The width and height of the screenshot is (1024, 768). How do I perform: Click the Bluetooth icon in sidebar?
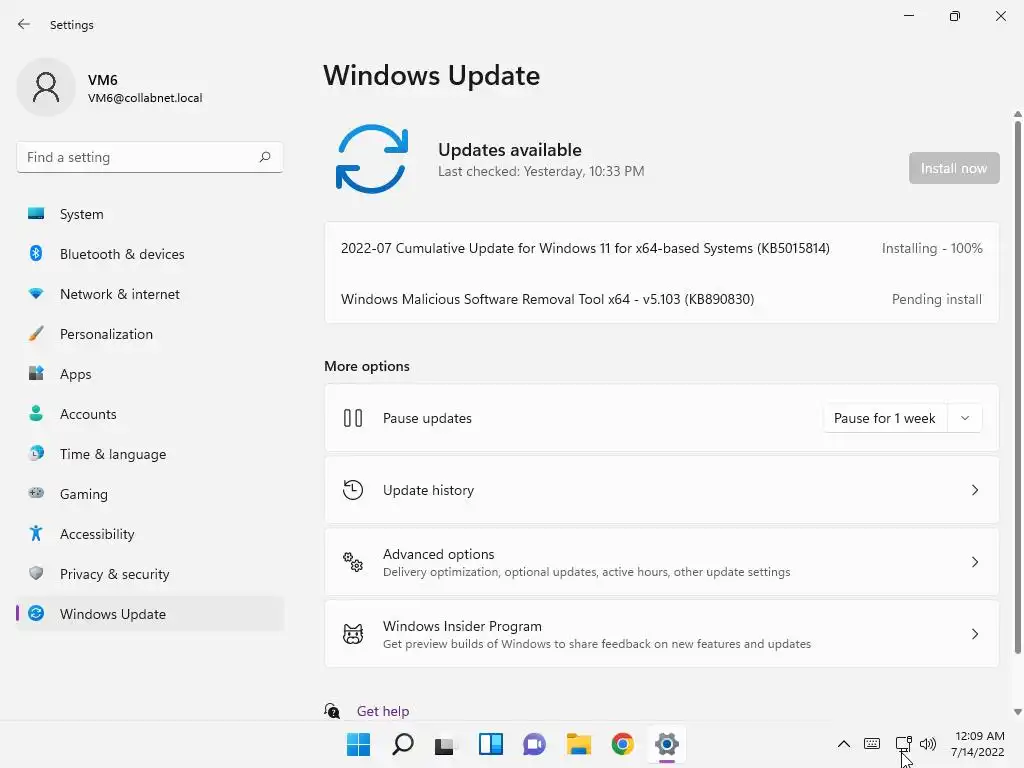pyautogui.click(x=36, y=253)
